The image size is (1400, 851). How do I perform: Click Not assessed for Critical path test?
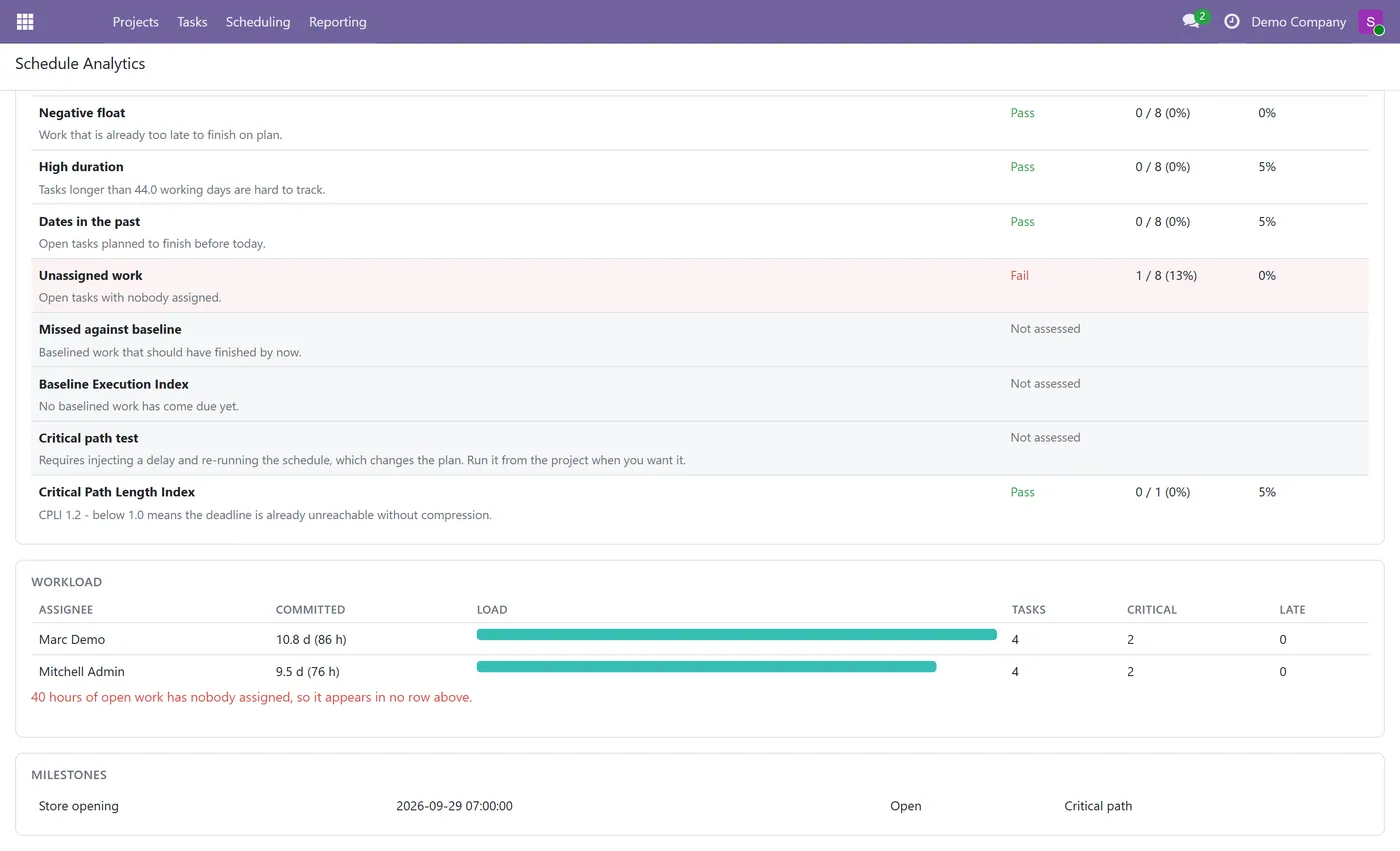pos(1045,438)
